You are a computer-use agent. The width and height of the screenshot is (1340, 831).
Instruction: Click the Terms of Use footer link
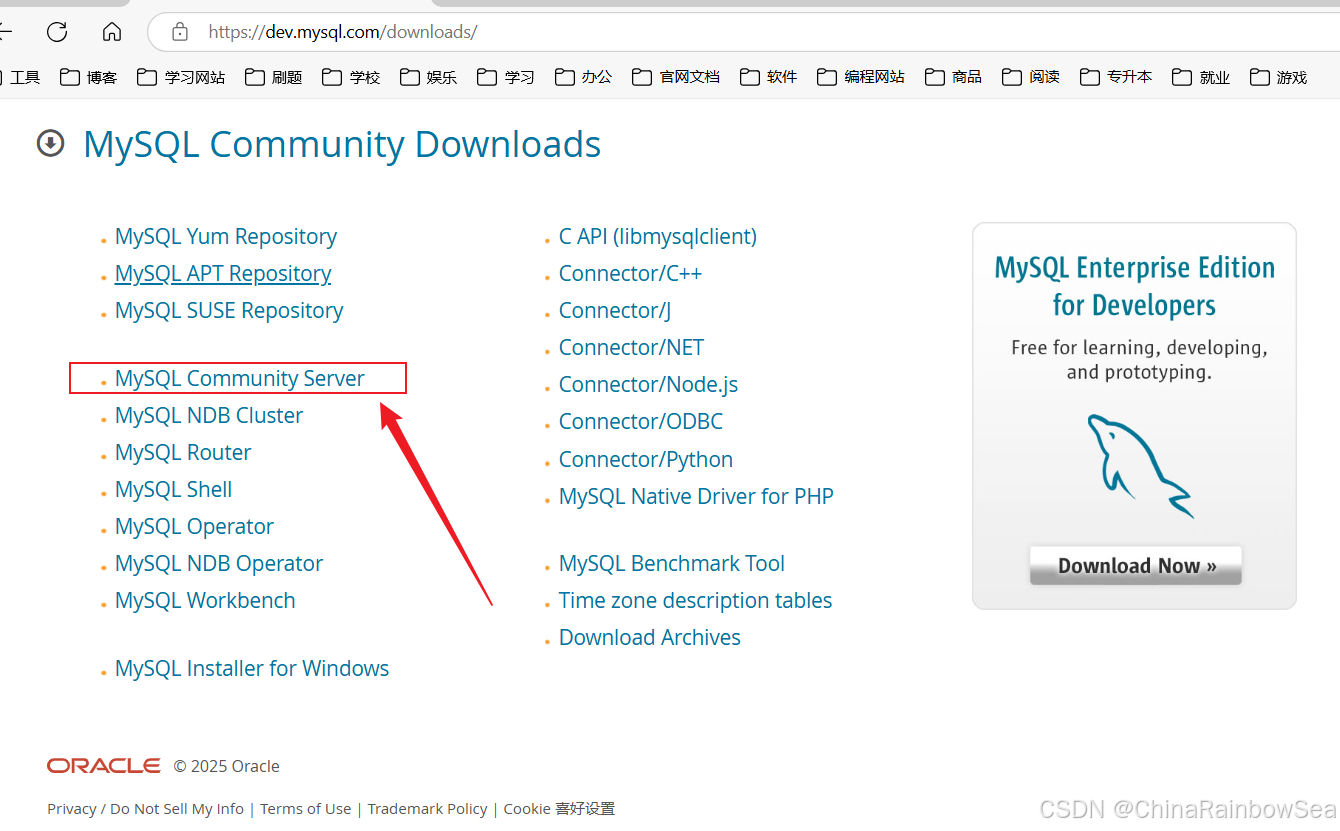click(x=305, y=809)
